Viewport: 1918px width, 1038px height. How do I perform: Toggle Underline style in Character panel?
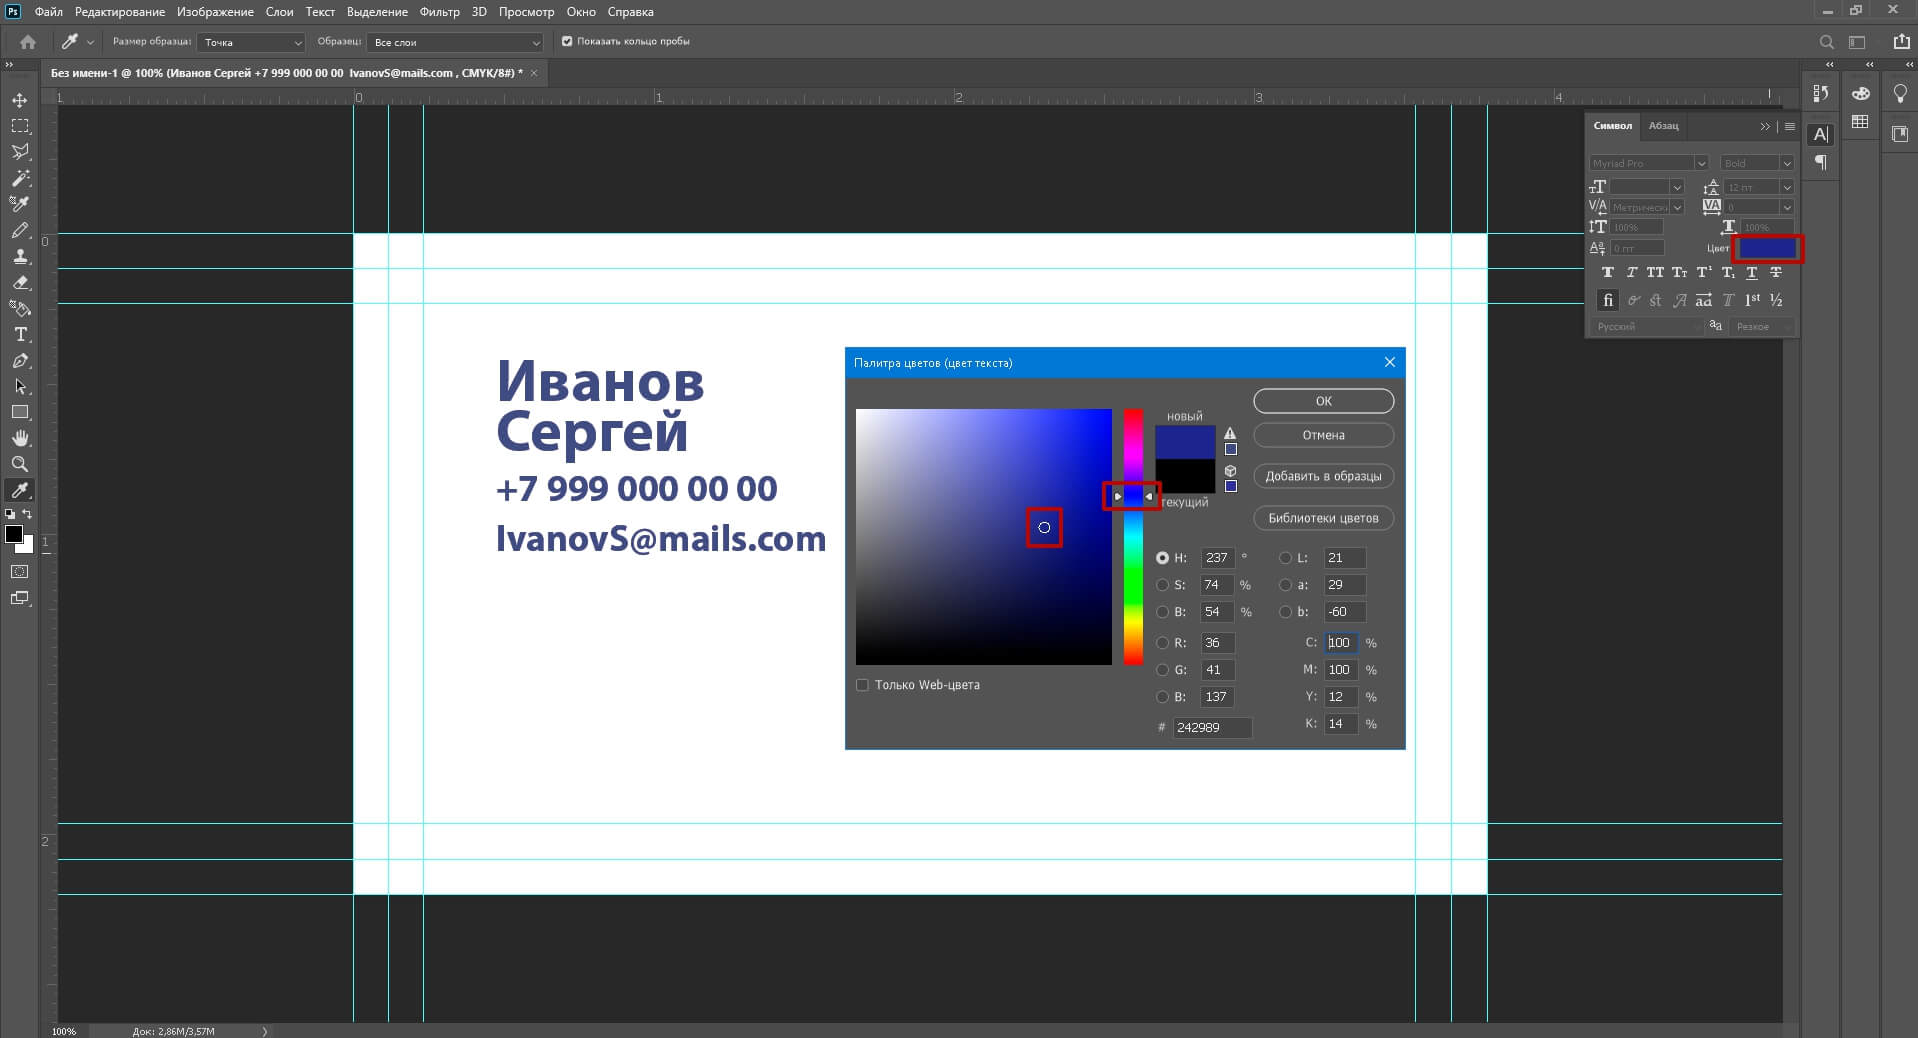point(1752,272)
